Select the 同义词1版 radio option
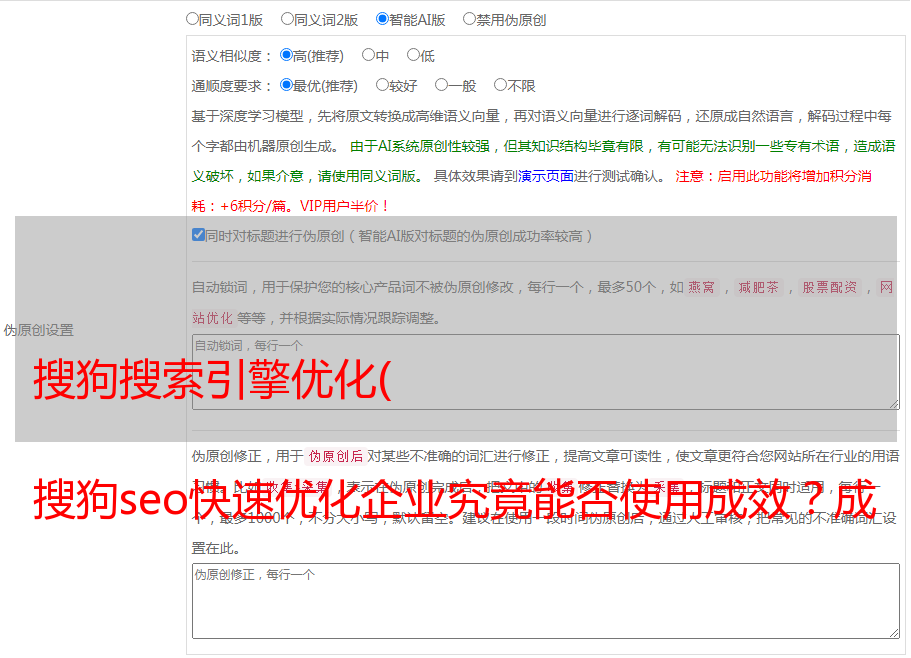 pyautogui.click(x=192, y=19)
